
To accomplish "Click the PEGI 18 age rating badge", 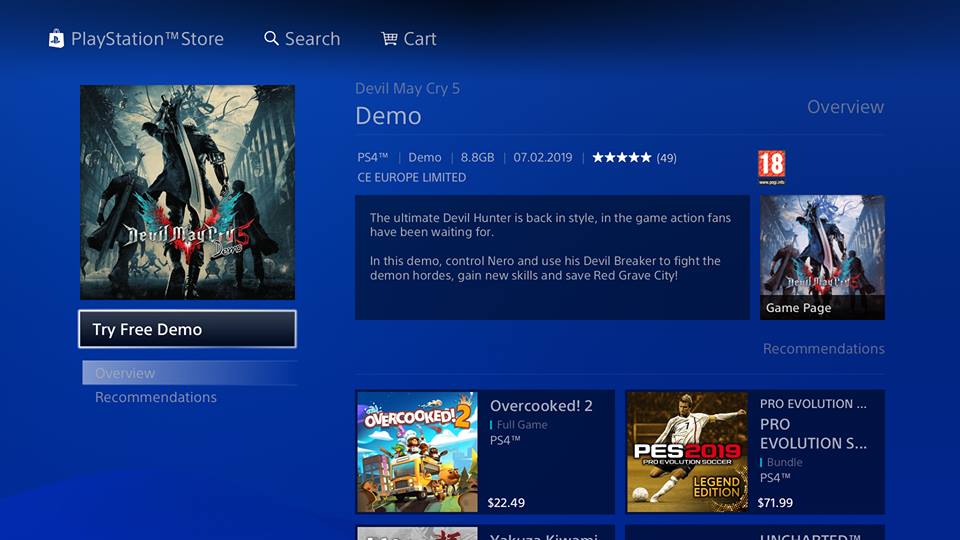I will (771, 167).
